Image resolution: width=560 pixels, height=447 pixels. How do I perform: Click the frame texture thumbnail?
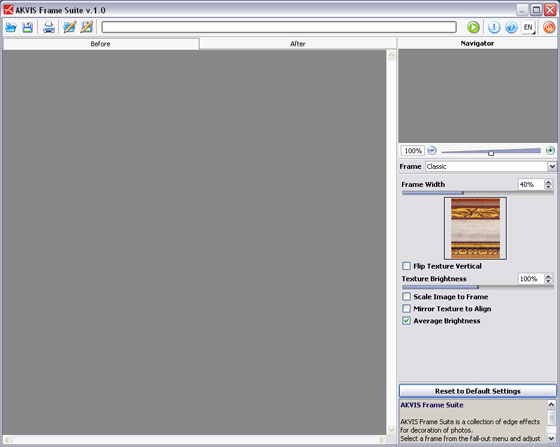pos(475,228)
